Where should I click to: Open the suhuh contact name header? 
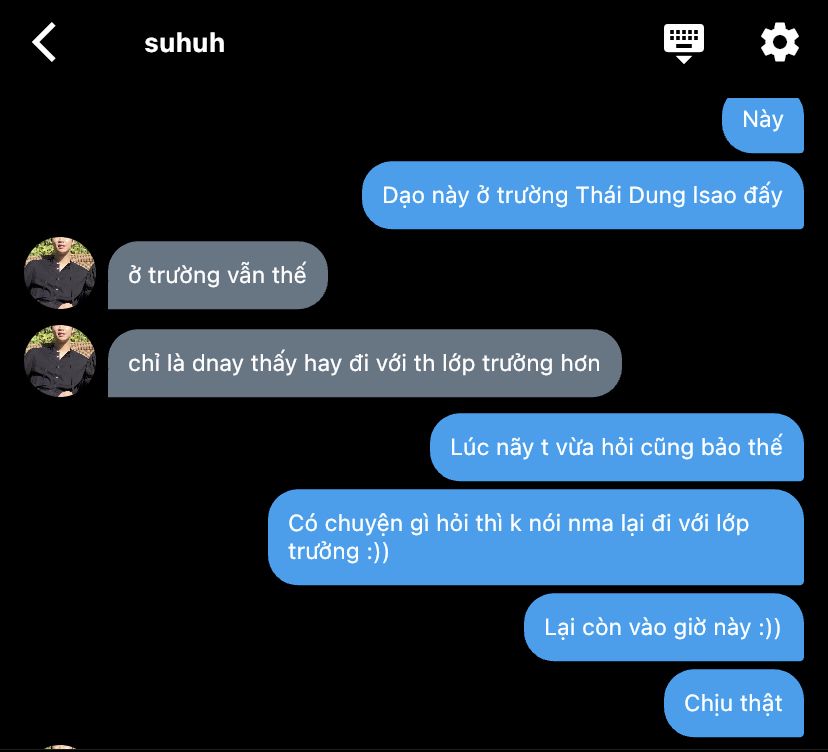[x=184, y=43]
